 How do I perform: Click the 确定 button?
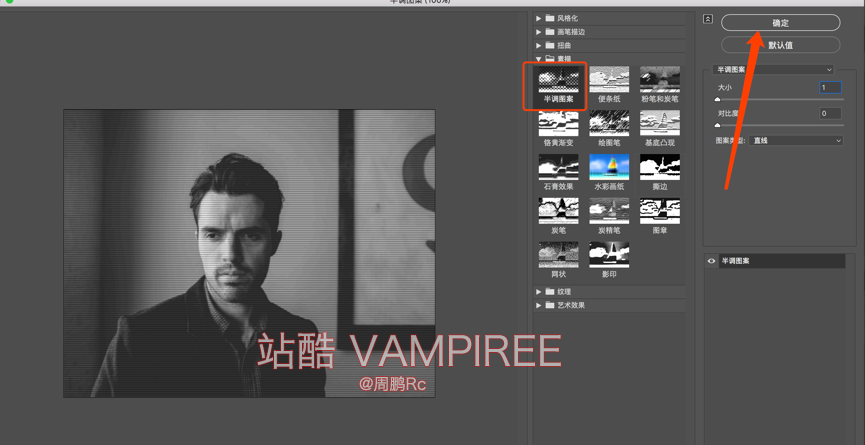781,23
